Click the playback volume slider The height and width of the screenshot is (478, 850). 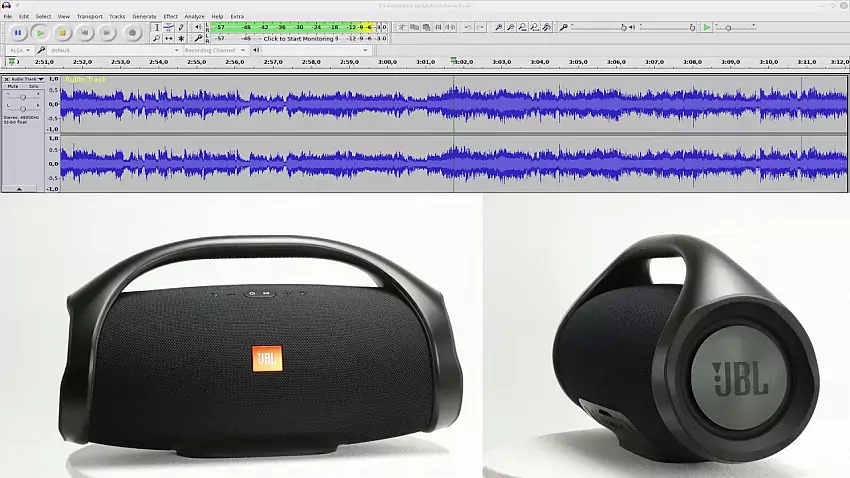pyautogui.click(x=667, y=27)
